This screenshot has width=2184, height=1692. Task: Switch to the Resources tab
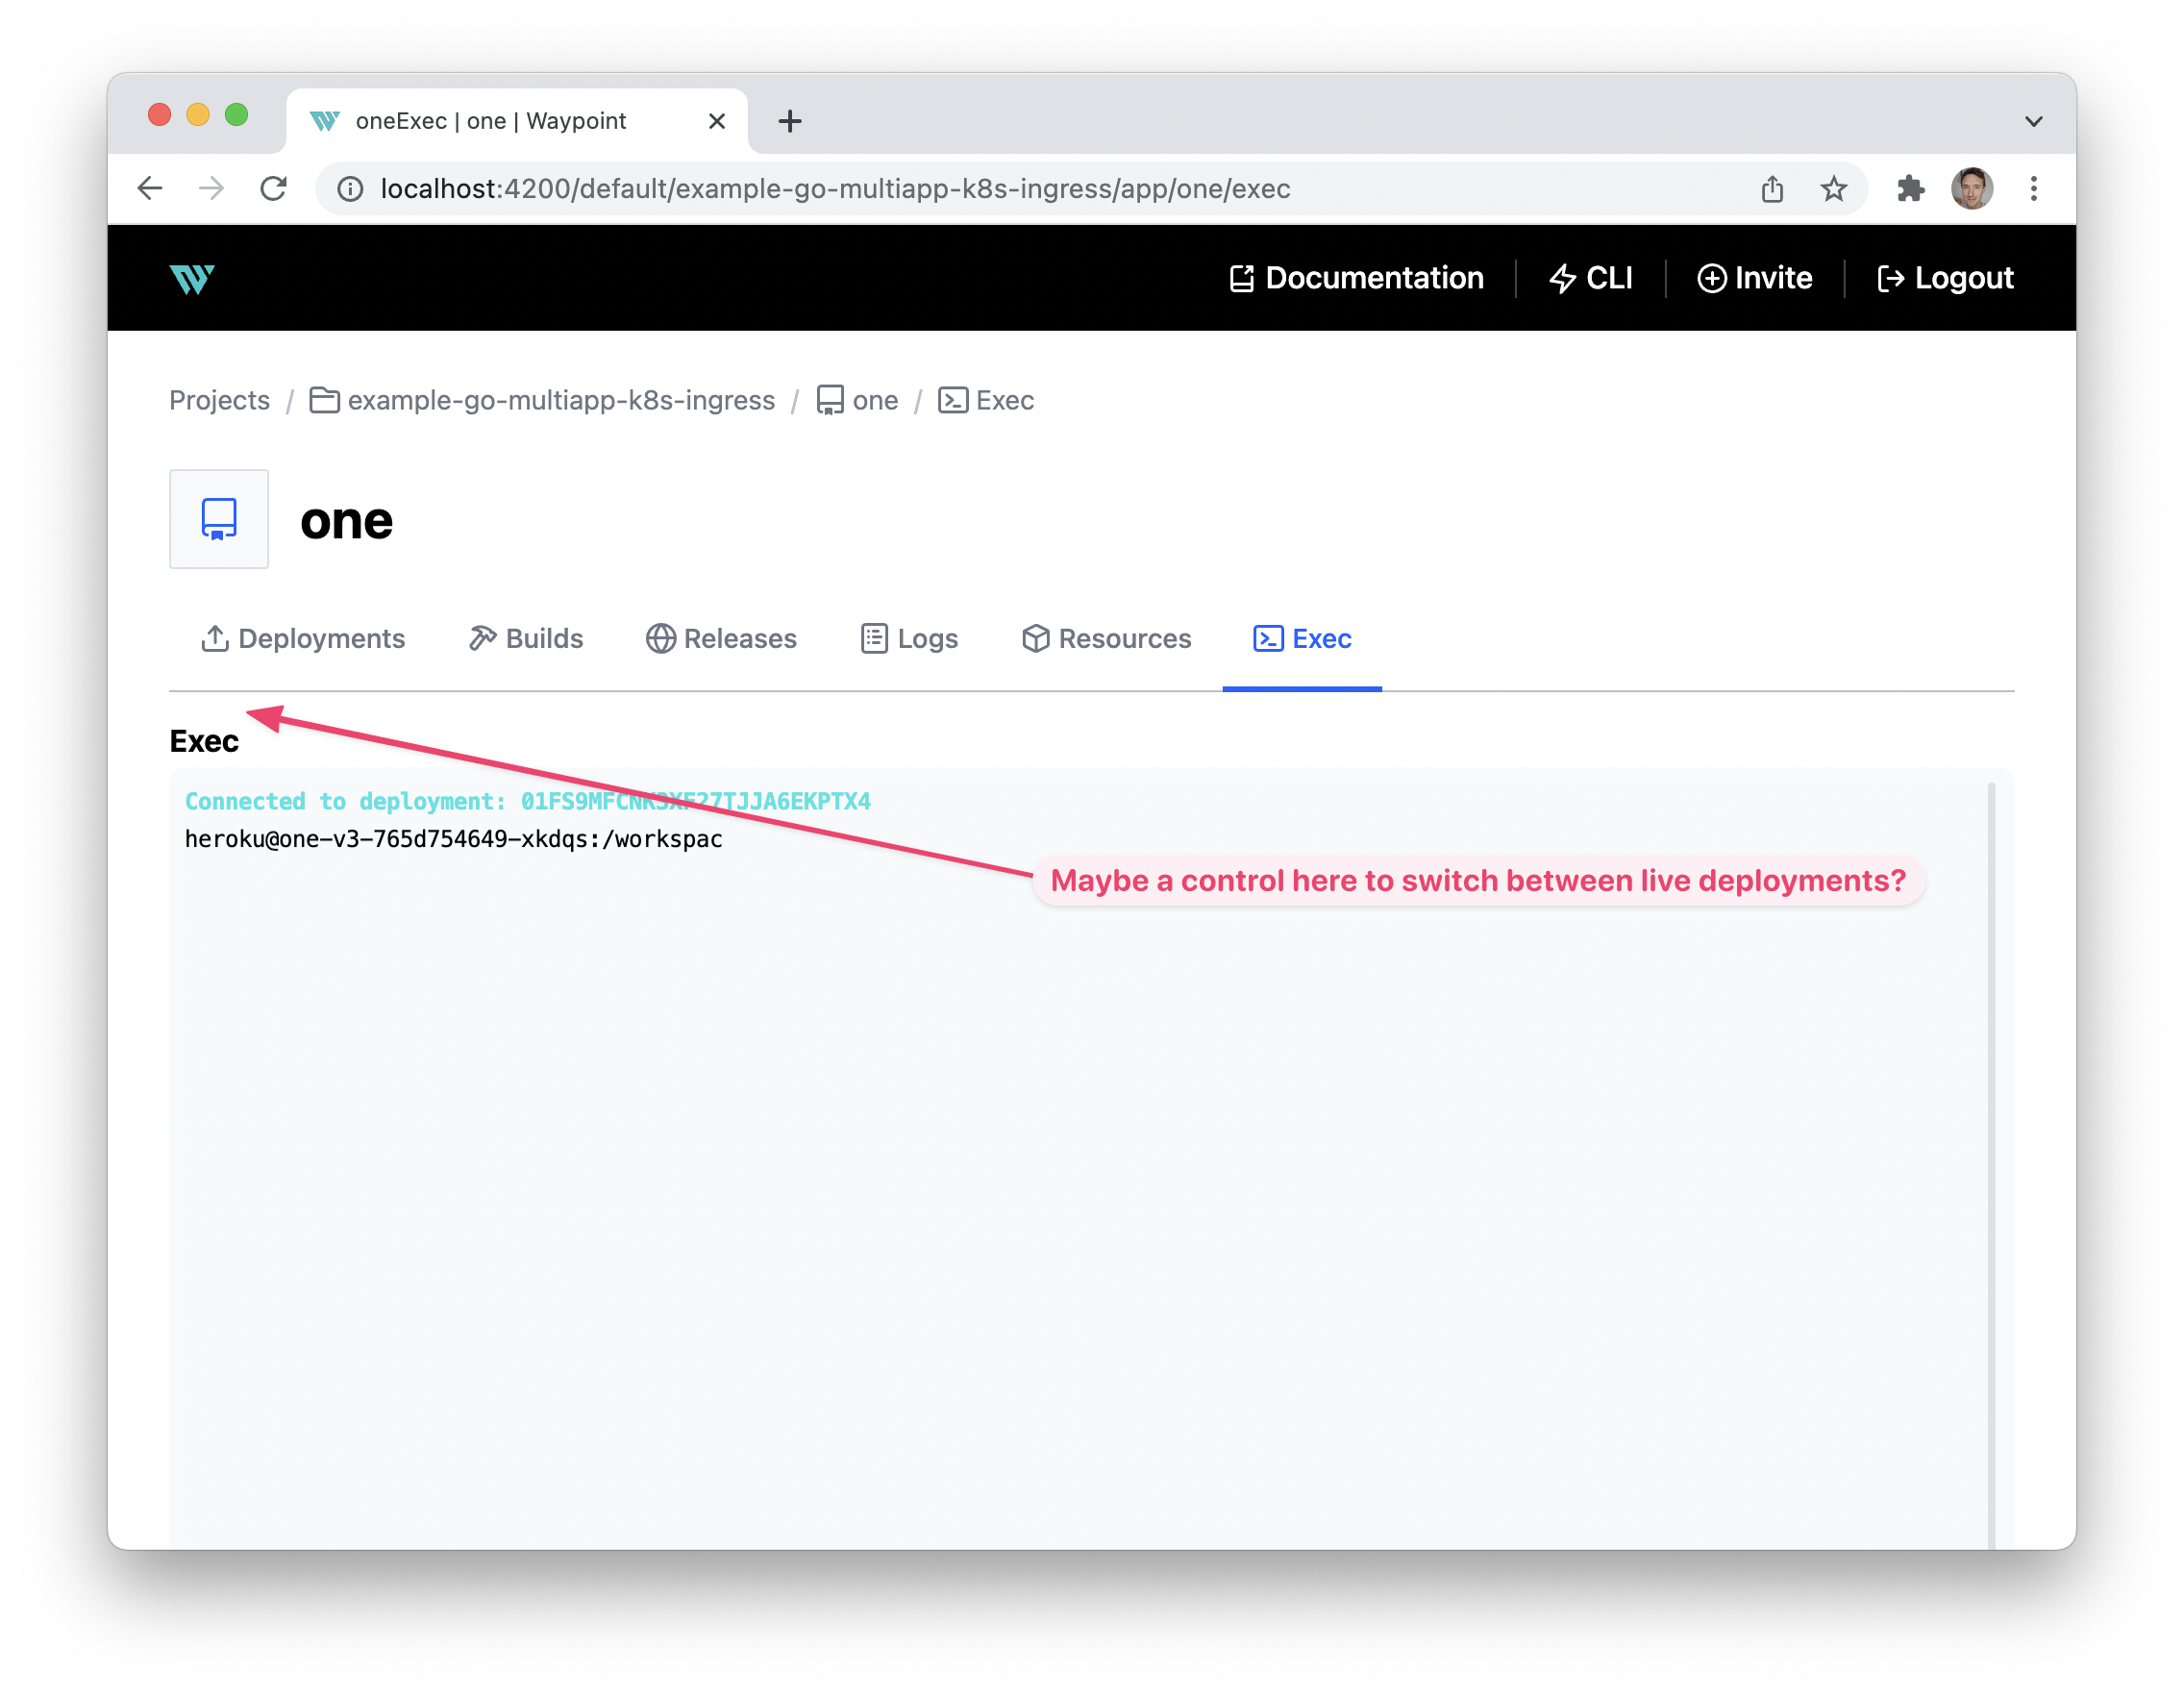[x=1107, y=639]
